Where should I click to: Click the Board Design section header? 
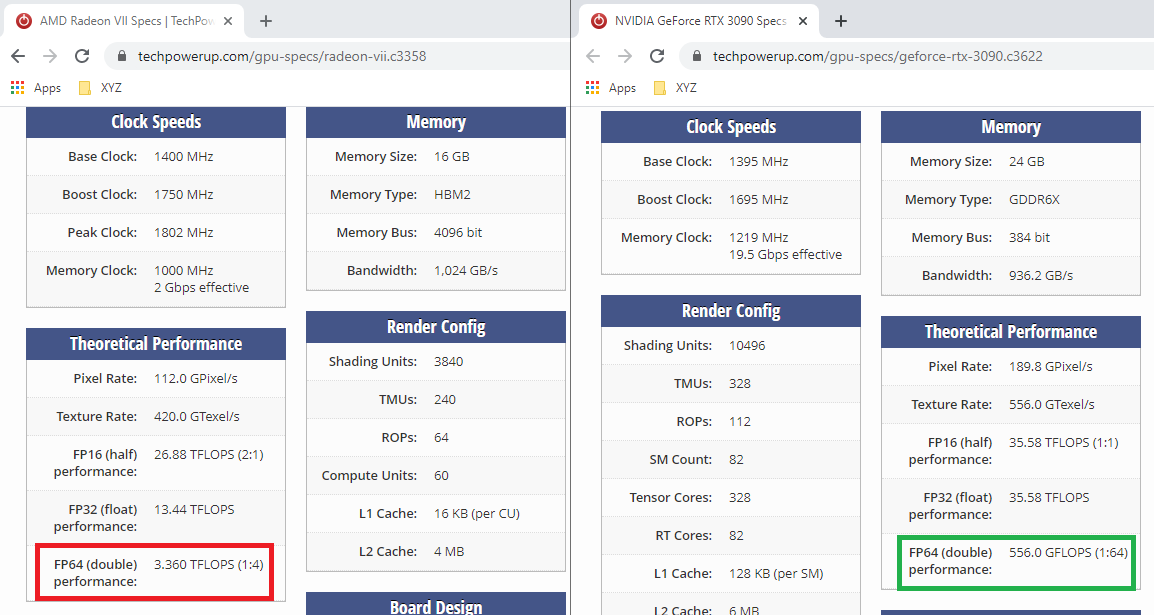436,605
